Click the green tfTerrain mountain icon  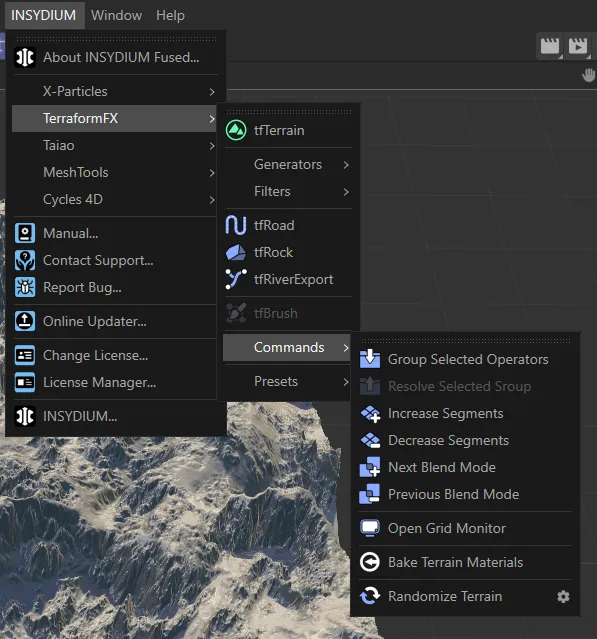tap(236, 130)
